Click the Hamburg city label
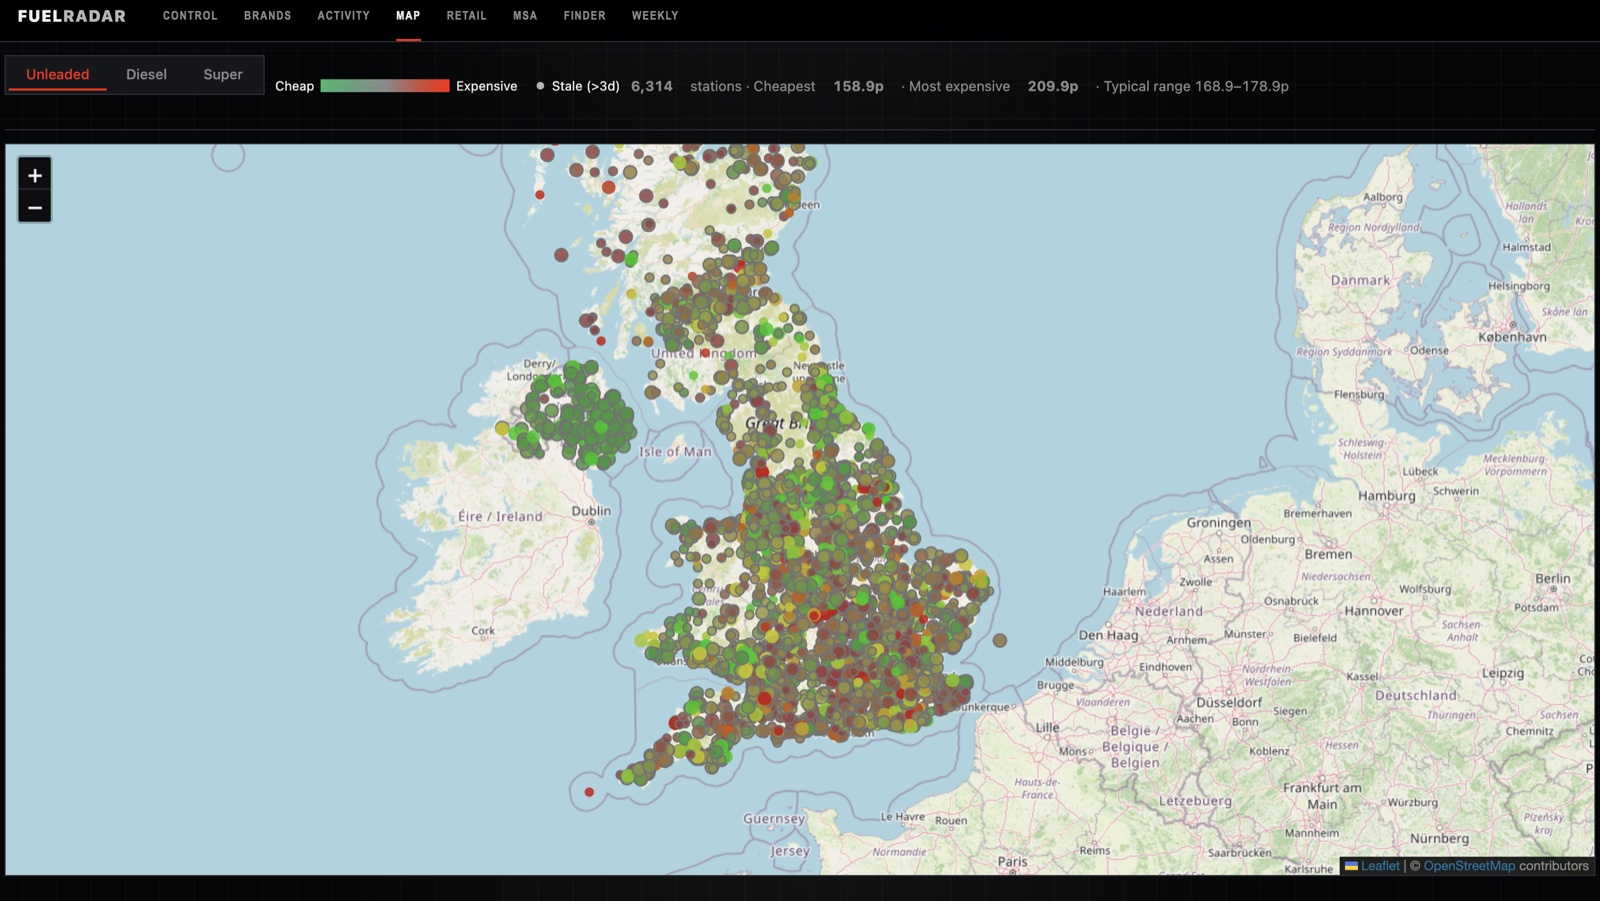This screenshot has height=901, width=1600. coord(1387,495)
